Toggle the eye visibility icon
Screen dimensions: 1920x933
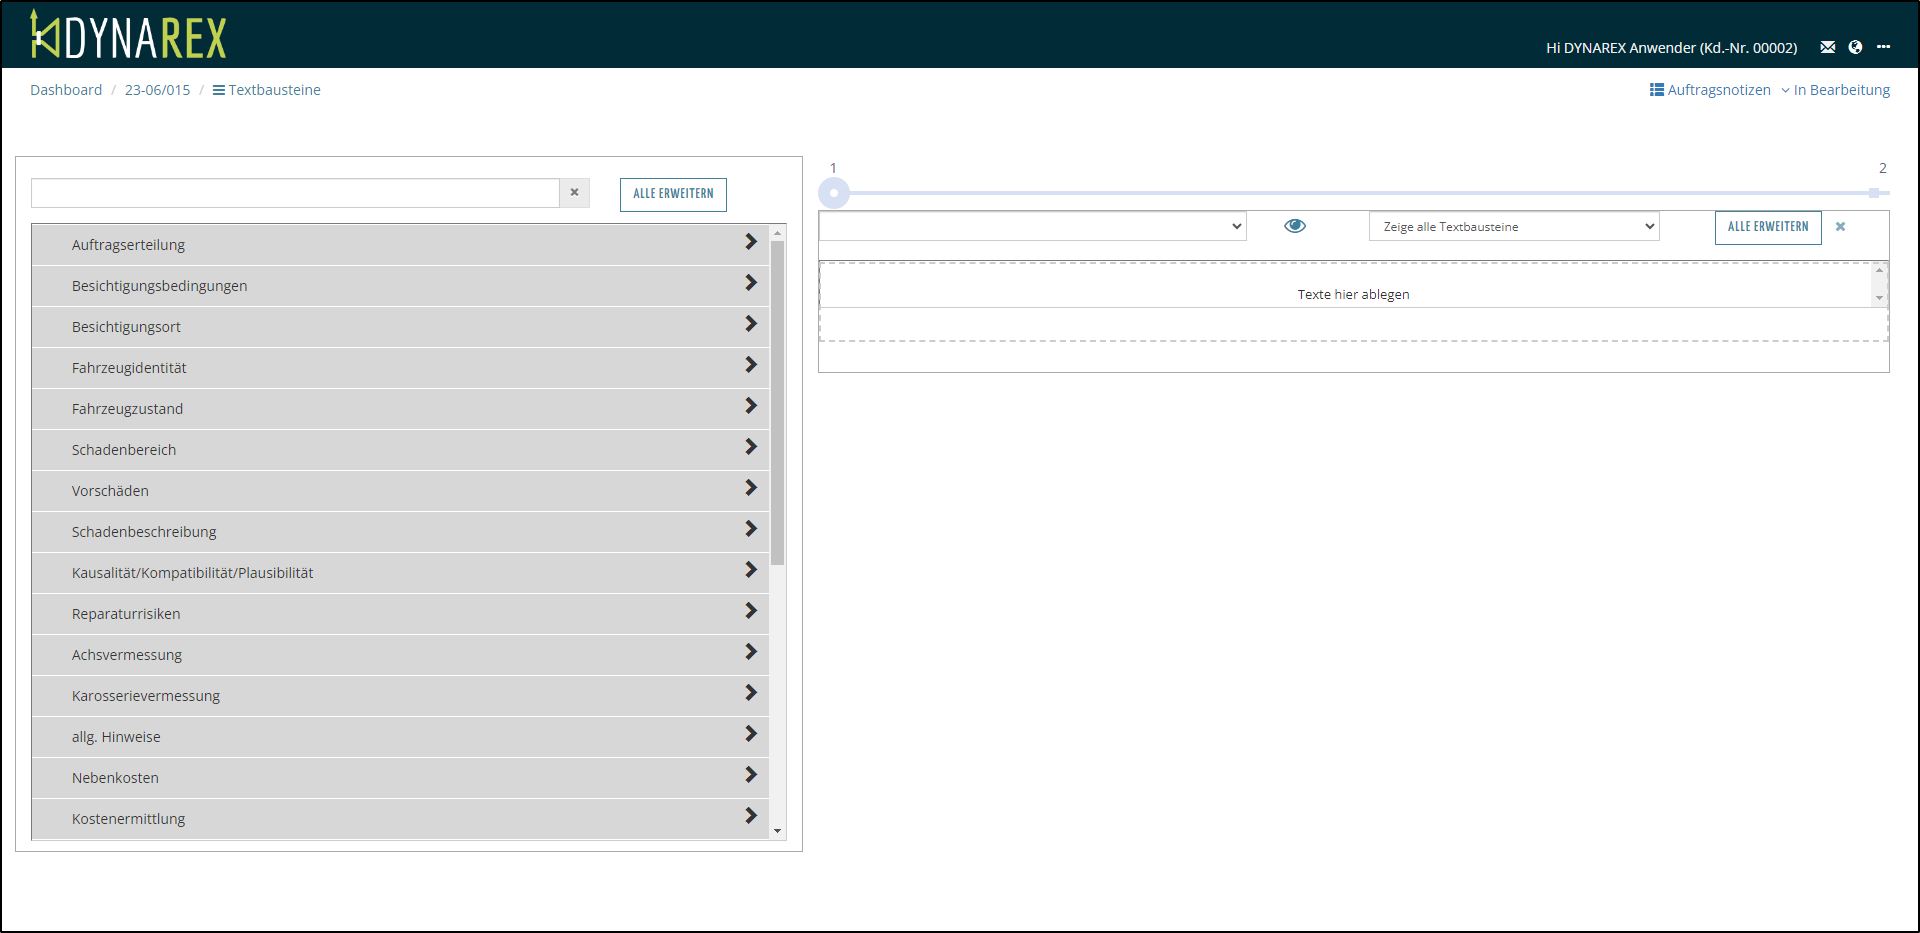[x=1294, y=226]
